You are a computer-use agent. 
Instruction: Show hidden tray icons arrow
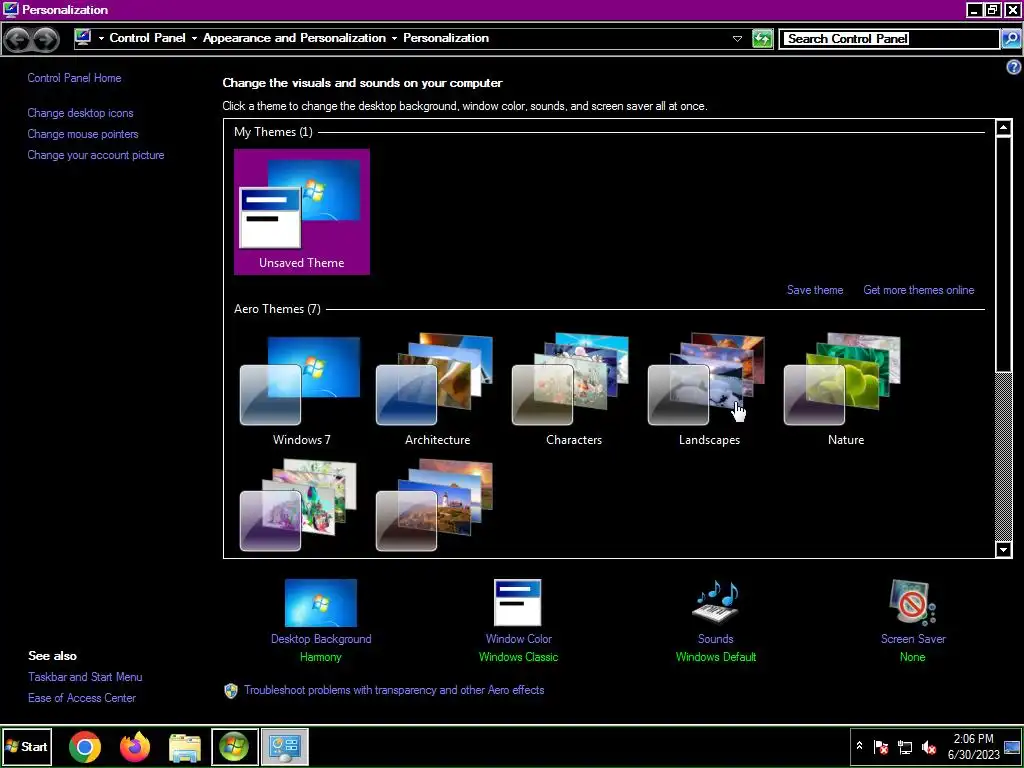859,746
